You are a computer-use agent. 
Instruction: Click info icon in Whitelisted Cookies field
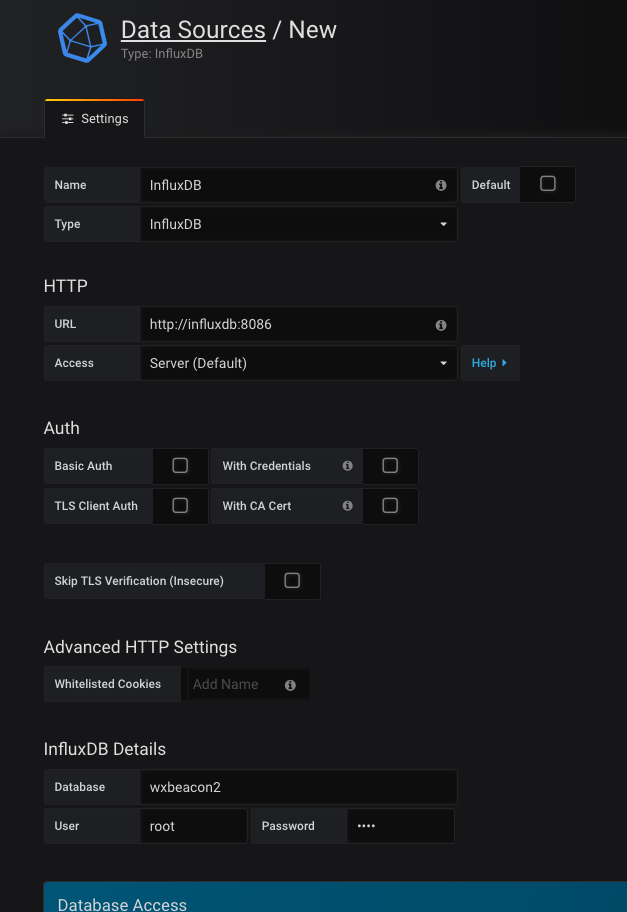[x=290, y=685]
